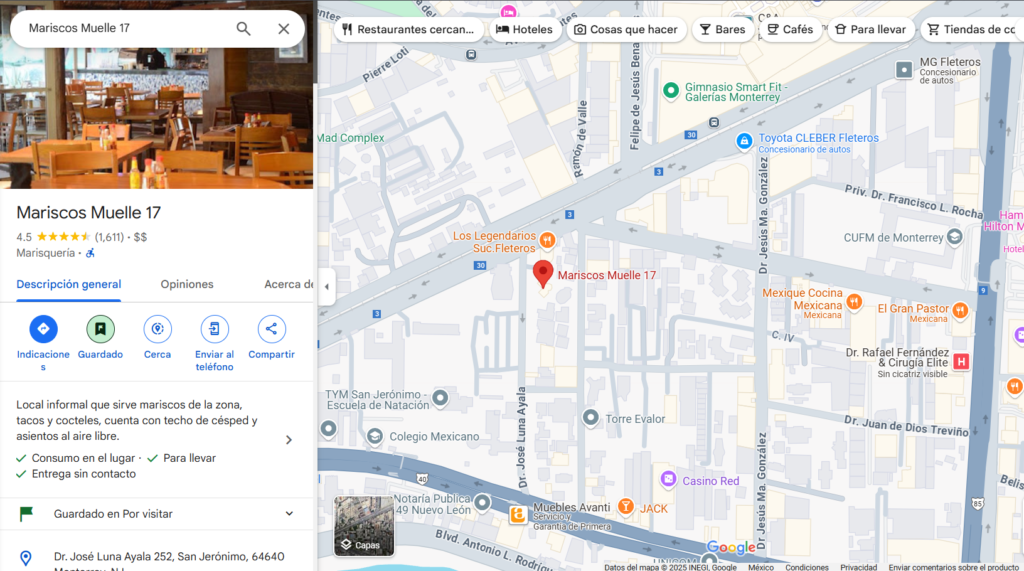Expand the Guardado en Por visitar dropdown
Screen dimensions: 1024x571
(x=289, y=514)
